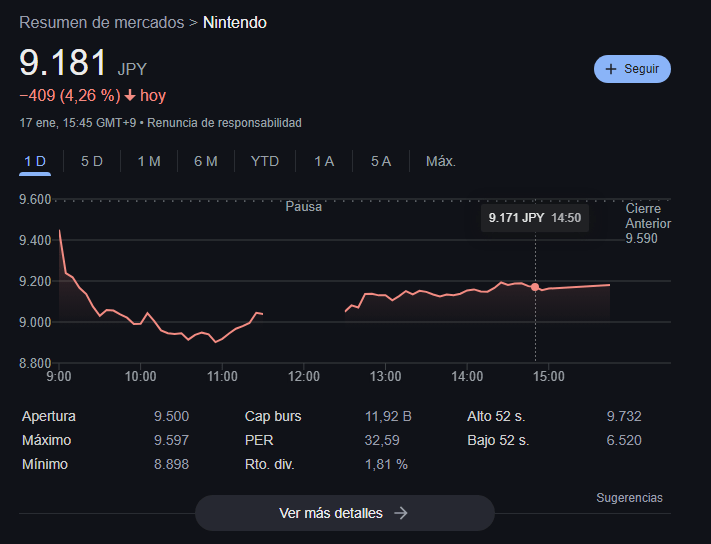Click the PER value 32,59
This screenshot has width=711, height=544.
(382, 440)
